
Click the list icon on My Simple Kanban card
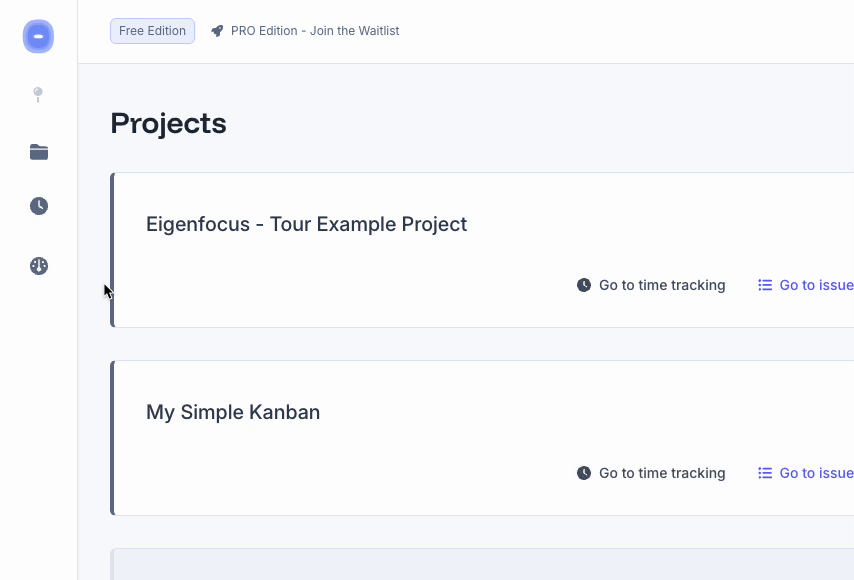[x=764, y=473]
